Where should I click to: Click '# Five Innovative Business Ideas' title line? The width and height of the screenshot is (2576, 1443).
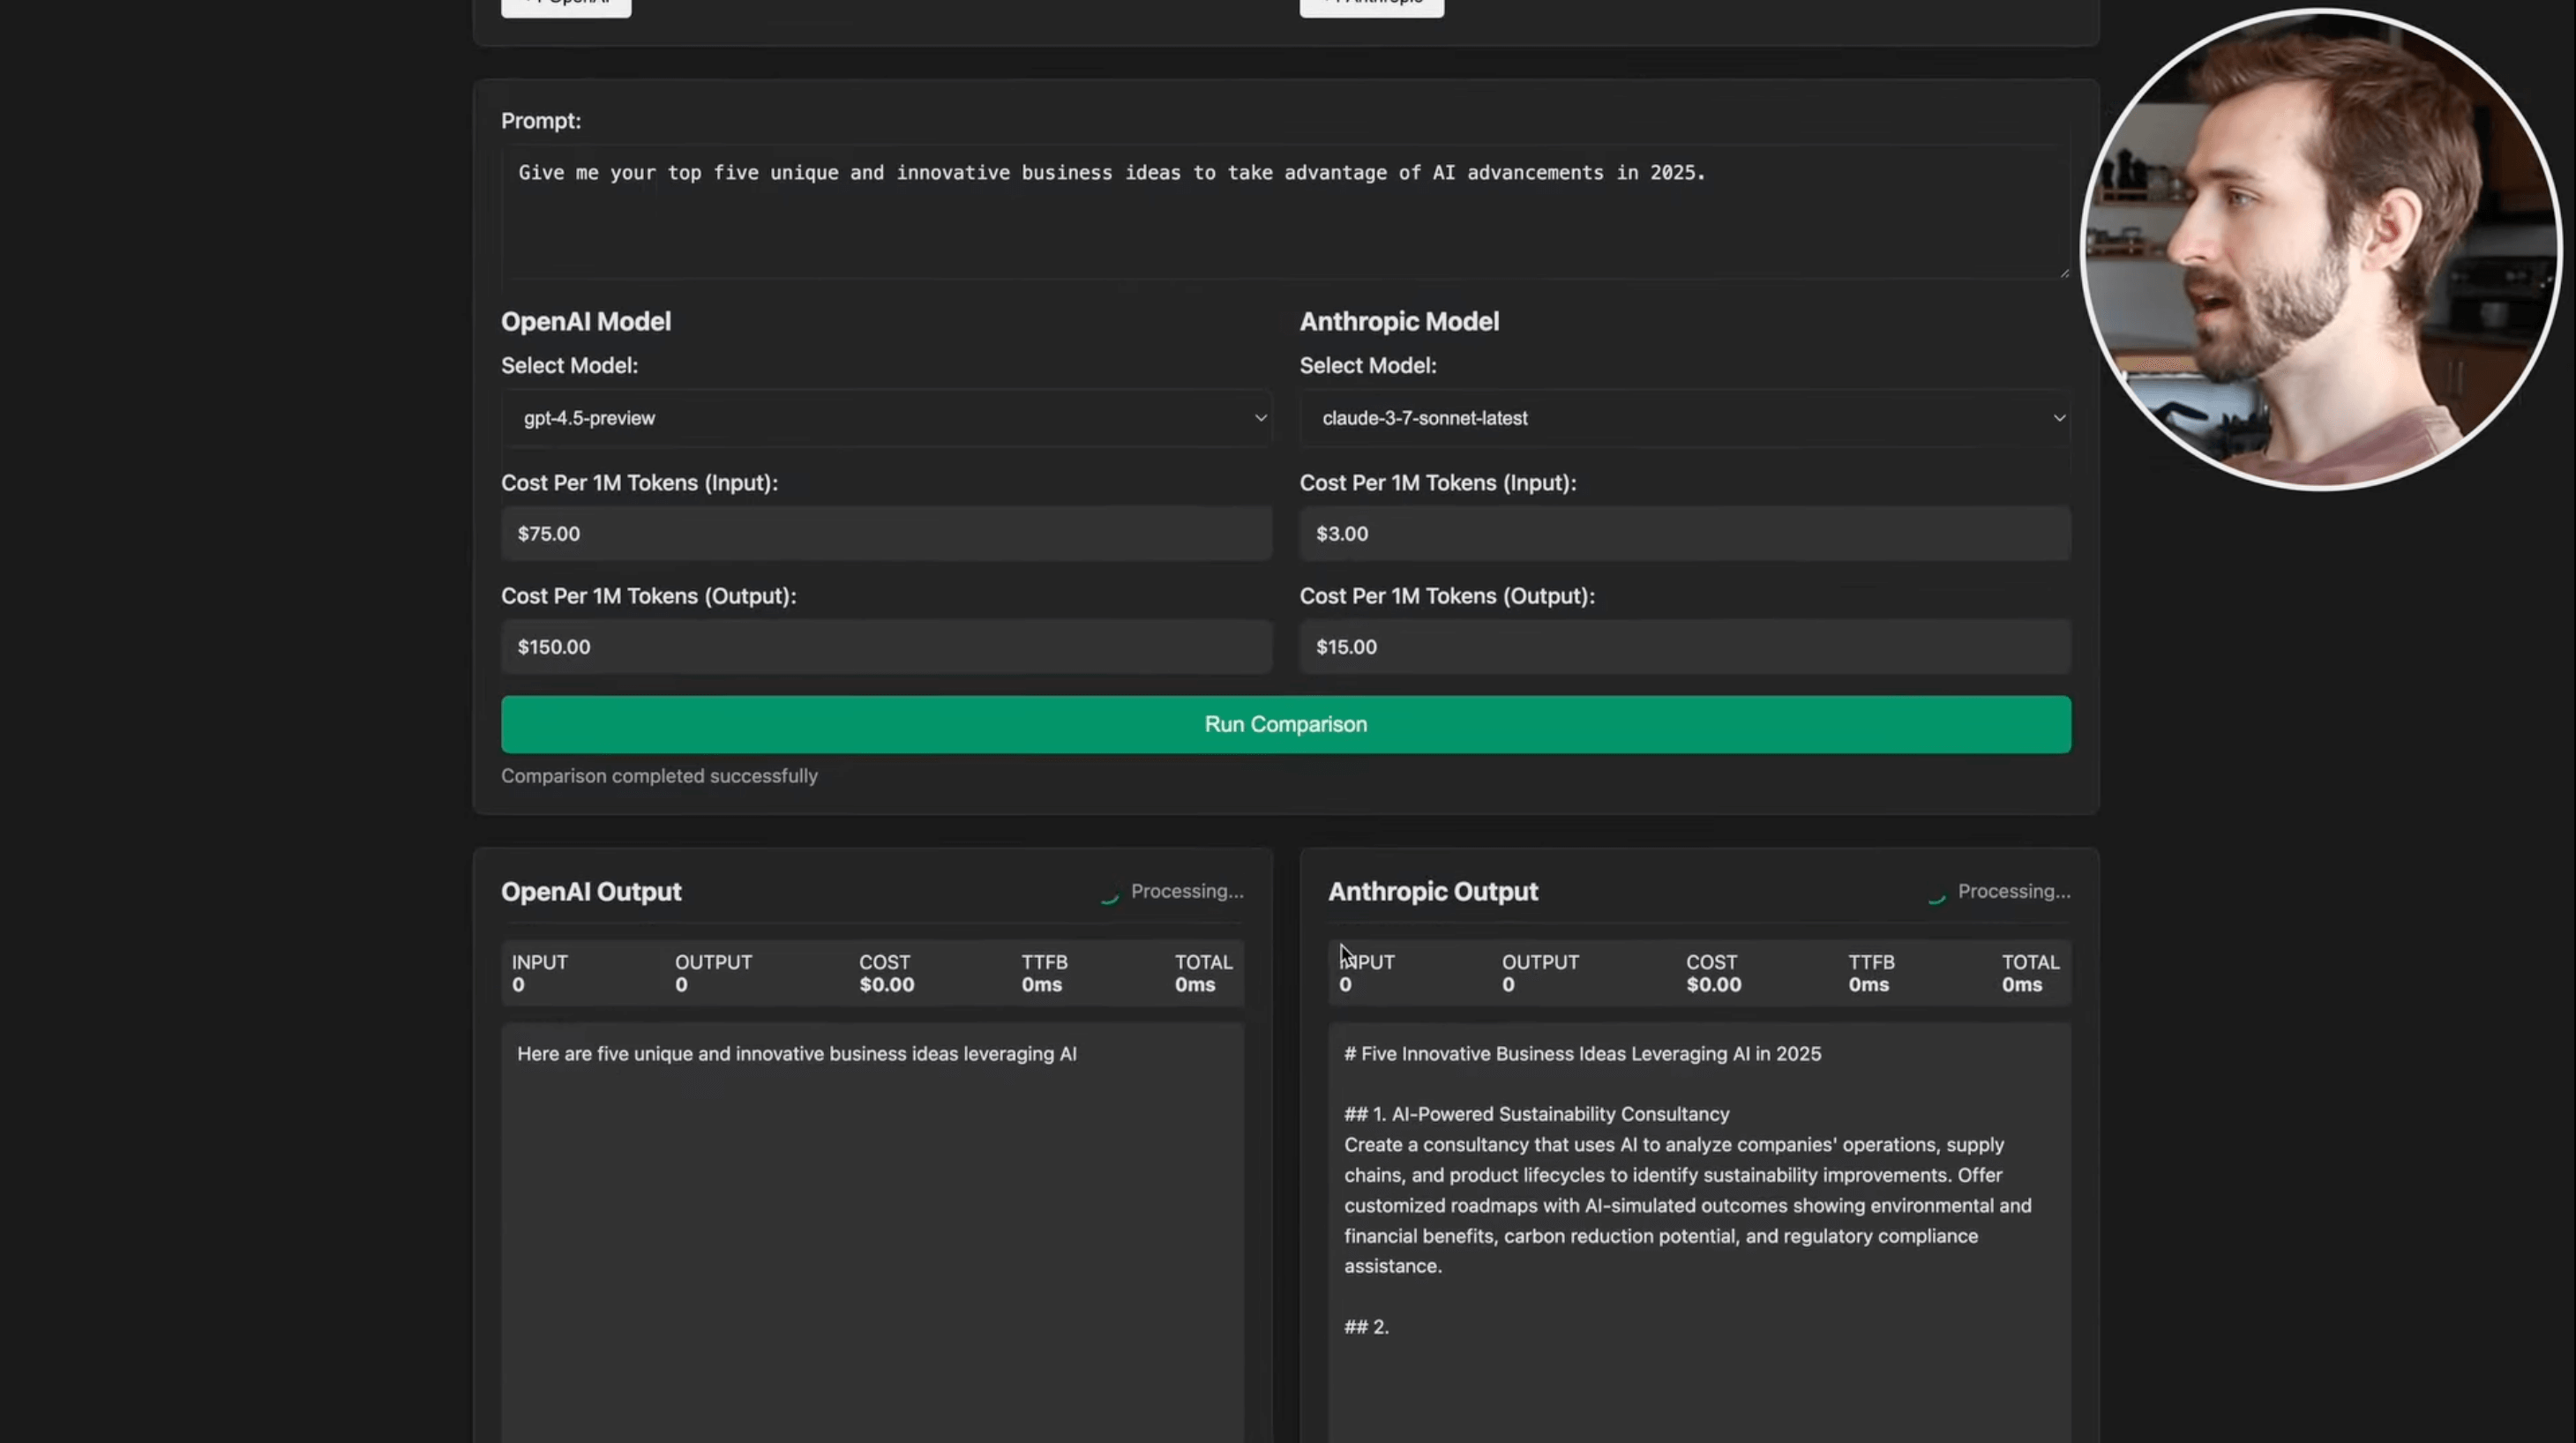[1582, 1054]
